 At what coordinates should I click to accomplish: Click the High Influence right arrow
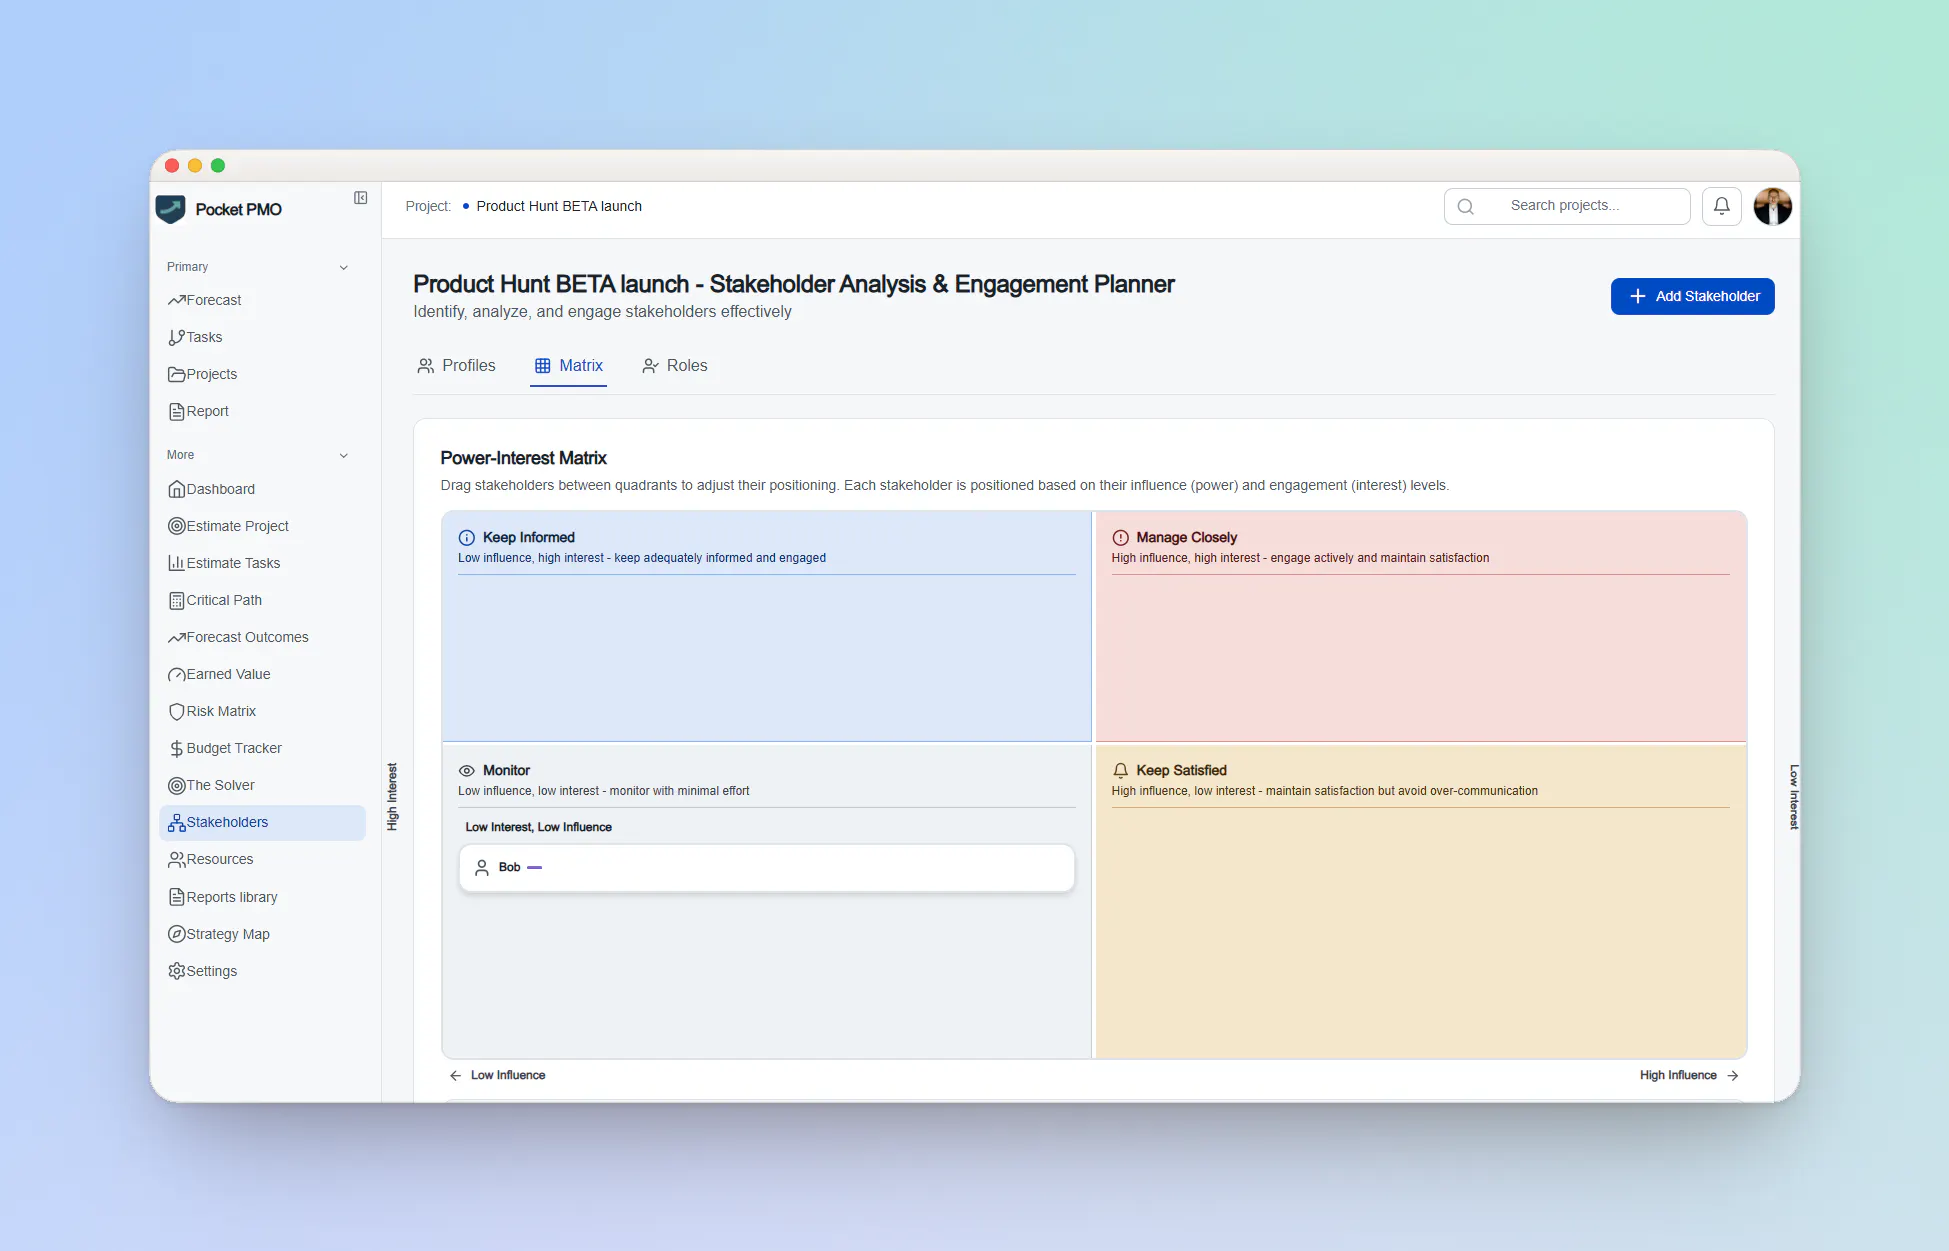click(1733, 1076)
